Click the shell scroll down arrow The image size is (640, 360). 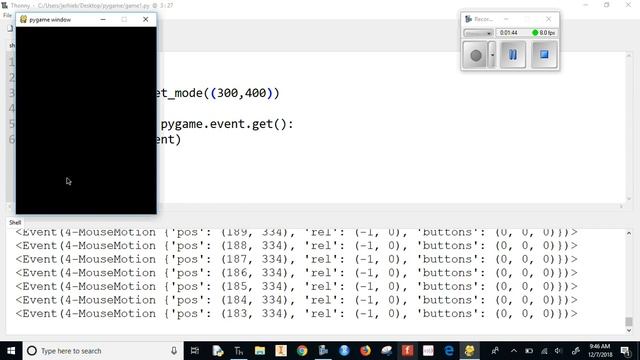point(629,330)
